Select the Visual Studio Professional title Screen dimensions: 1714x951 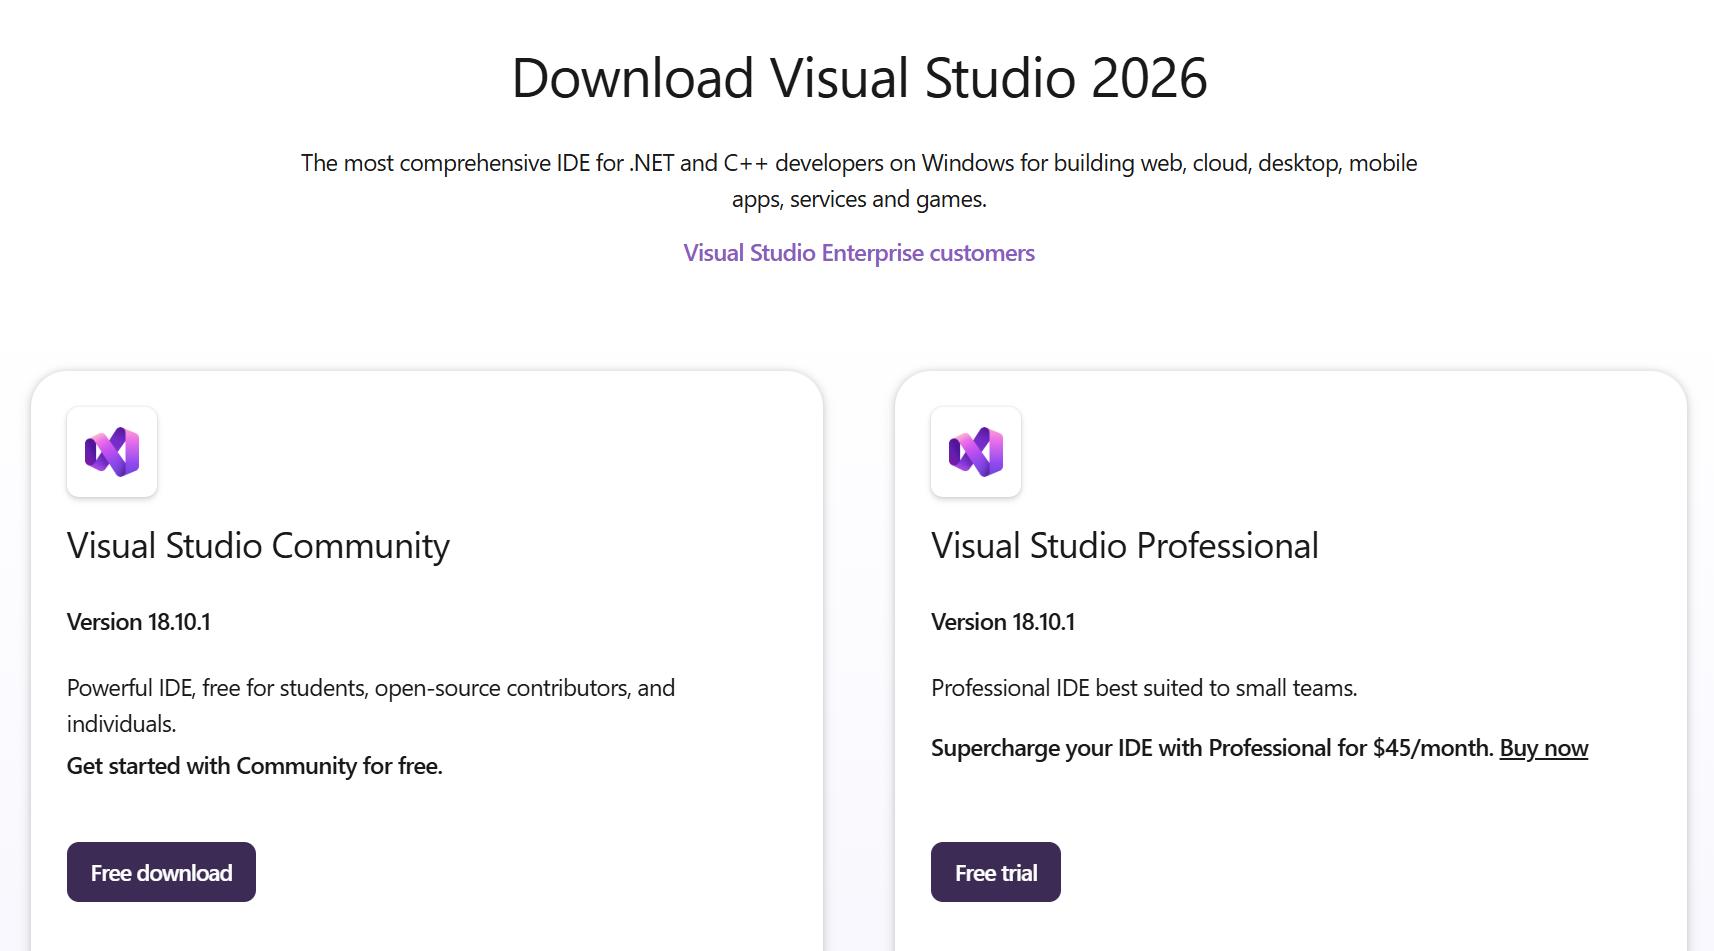[x=1125, y=546]
